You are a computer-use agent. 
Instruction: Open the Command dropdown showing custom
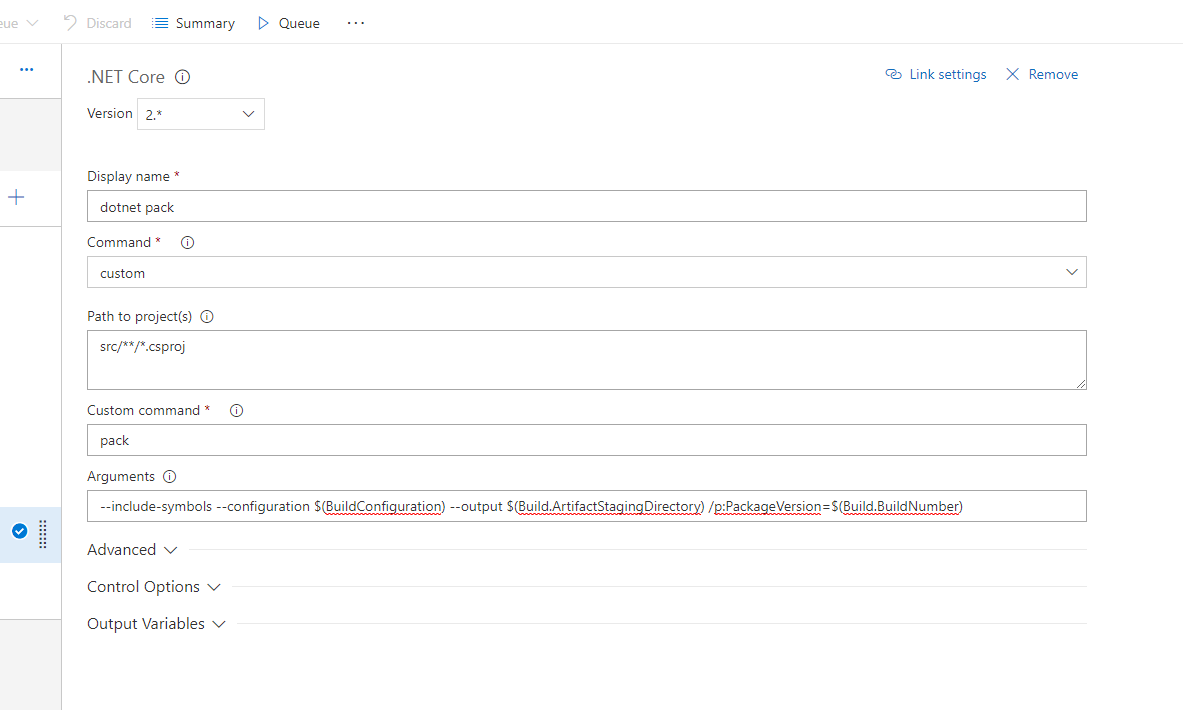586,272
